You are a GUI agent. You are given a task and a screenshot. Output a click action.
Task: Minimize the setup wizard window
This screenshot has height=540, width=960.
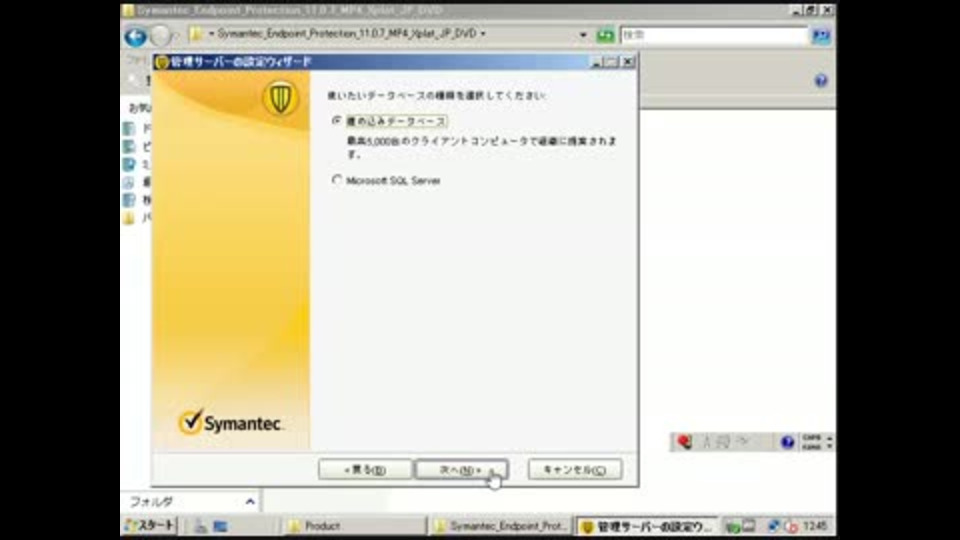coord(596,62)
